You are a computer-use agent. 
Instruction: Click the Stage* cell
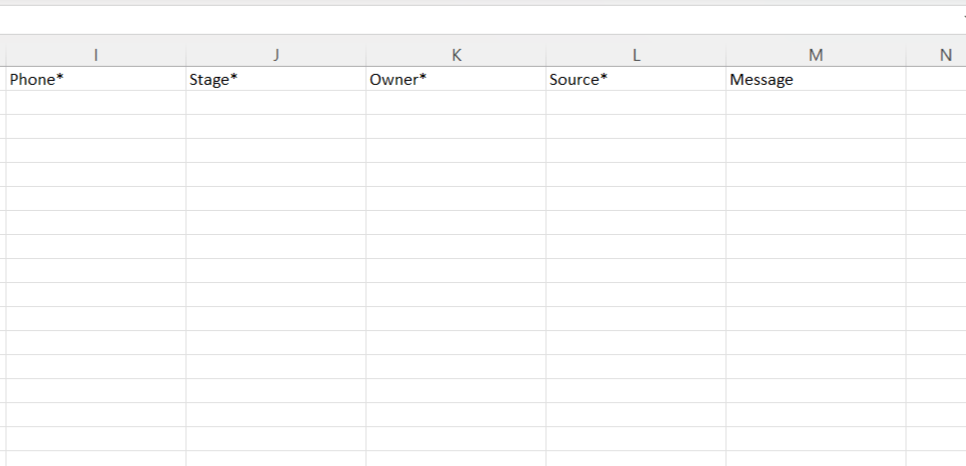pyautogui.click(x=276, y=80)
